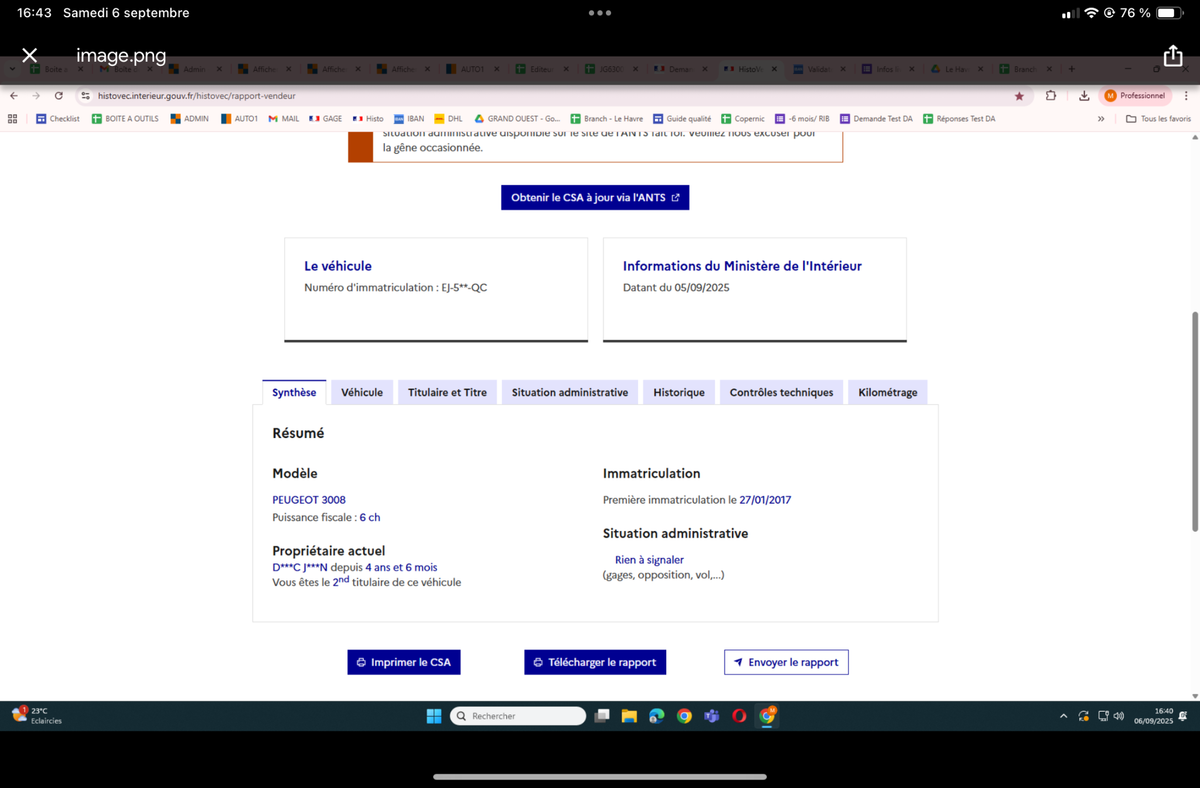Viewport: 1200px width, 788px height.
Task: Open the Réponses Test DA bookmark
Action: [959, 118]
